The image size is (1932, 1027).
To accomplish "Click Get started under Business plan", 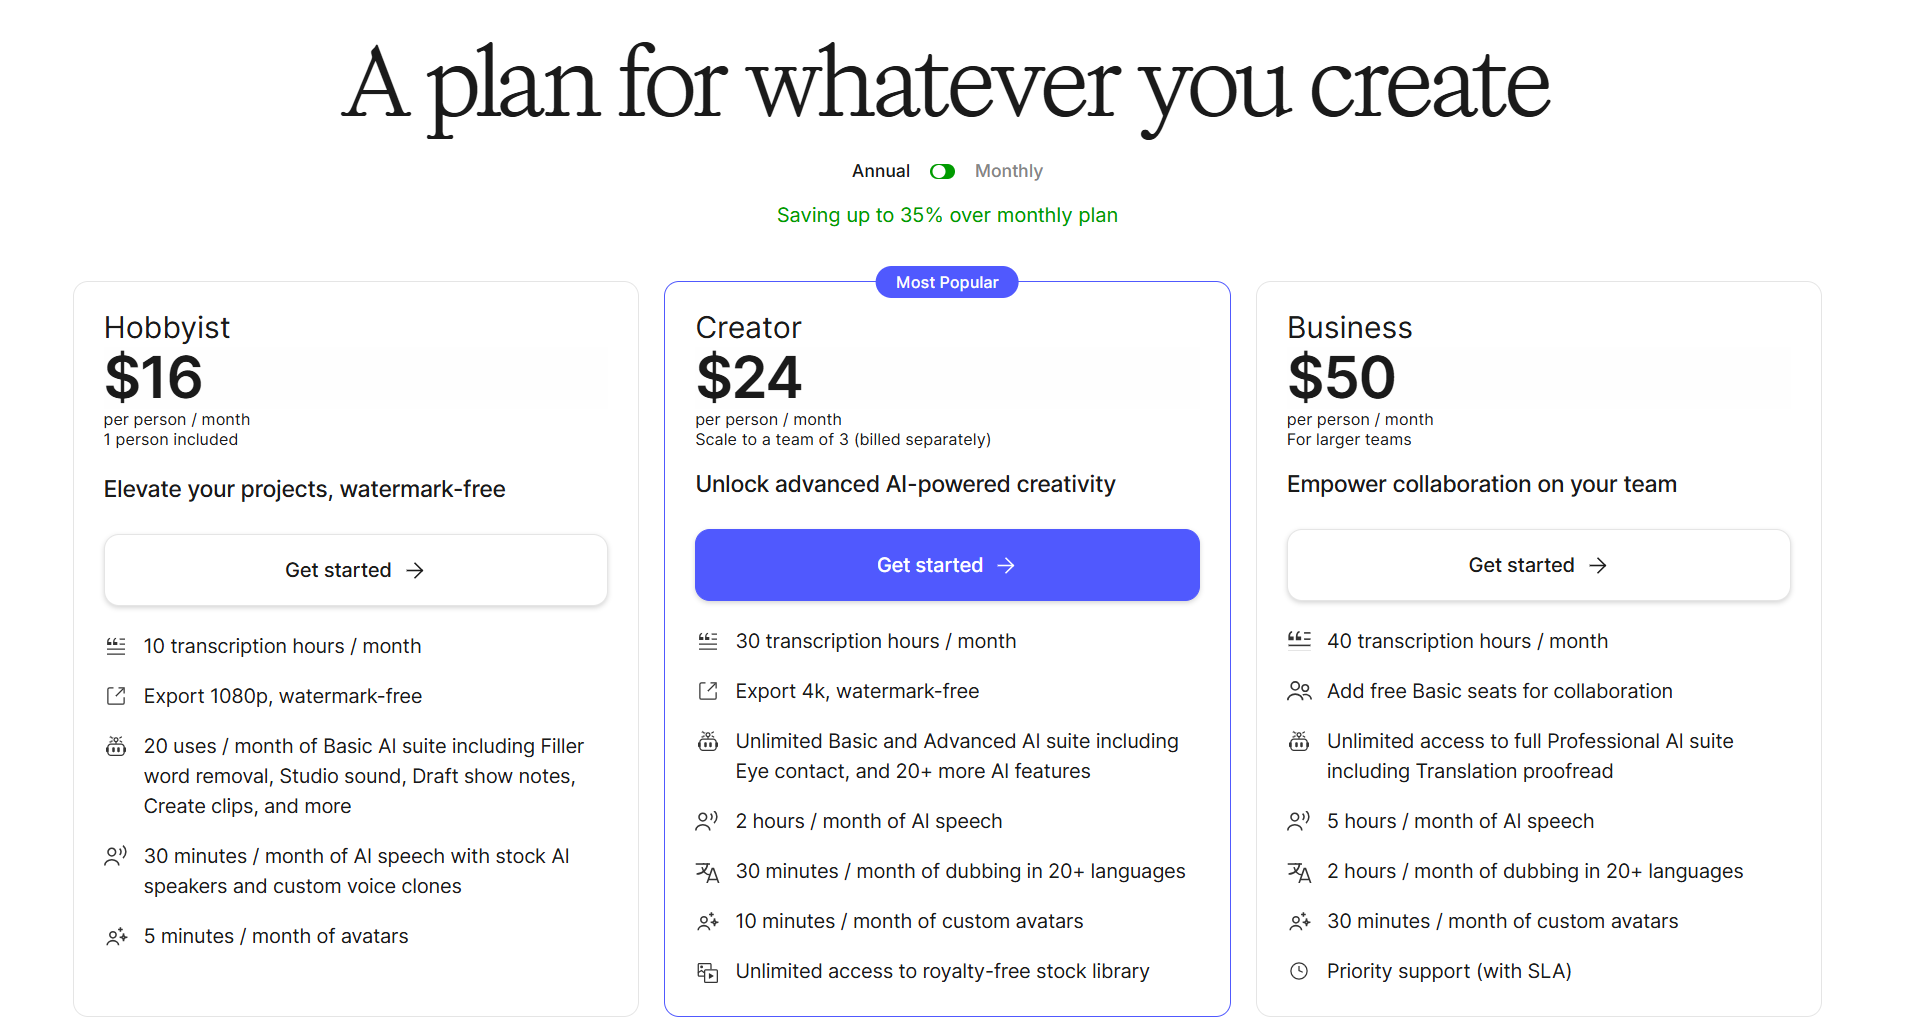I will point(1538,565).
